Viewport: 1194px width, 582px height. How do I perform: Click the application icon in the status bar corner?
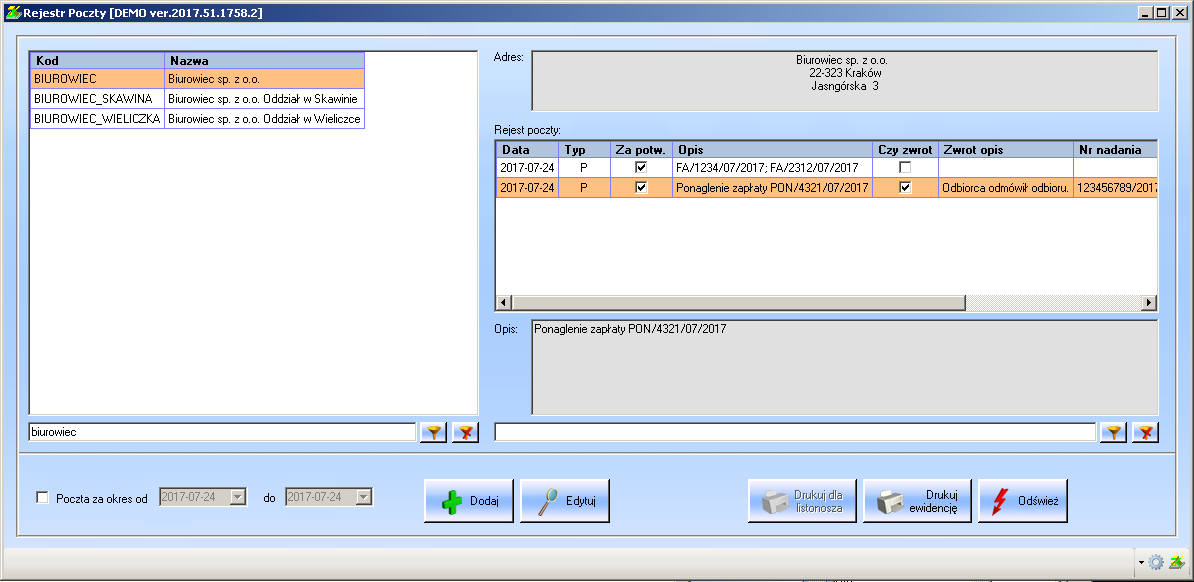coord(1176,562)
